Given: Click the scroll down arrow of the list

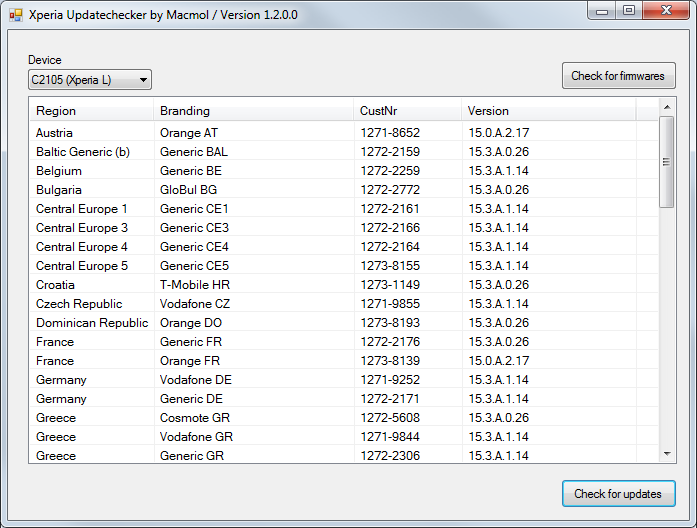Looking at the screenshot, I should [x=667, y=454].
